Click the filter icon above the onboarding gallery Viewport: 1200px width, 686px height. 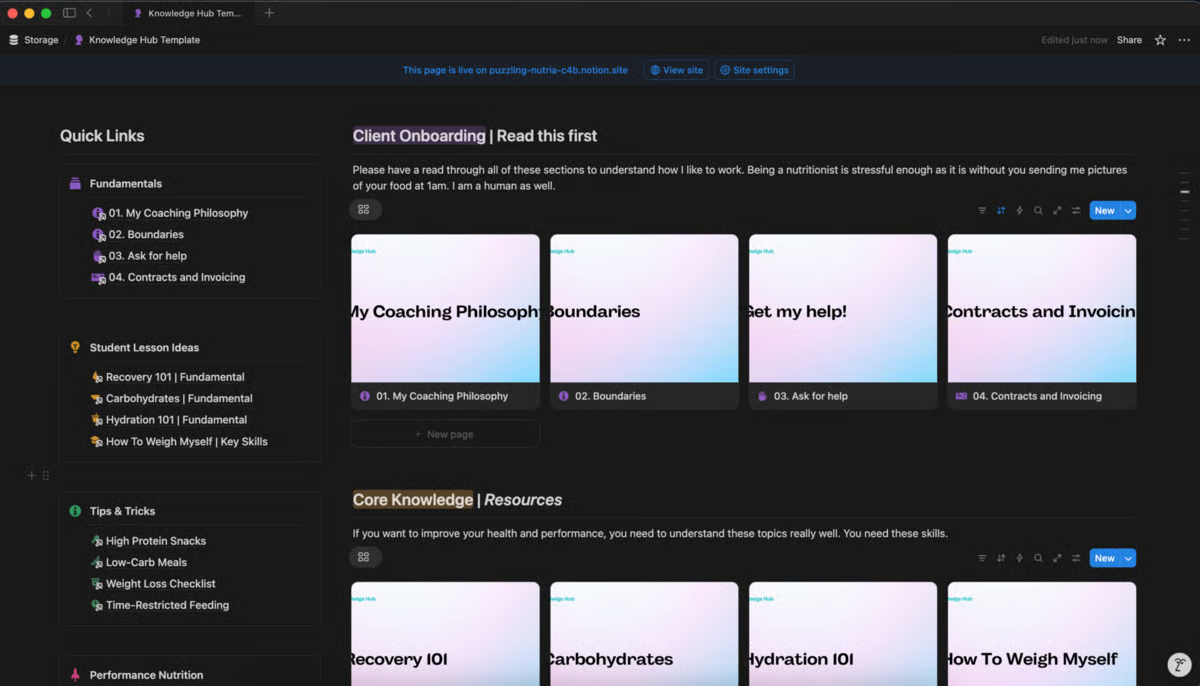click(x=981, y=210)
